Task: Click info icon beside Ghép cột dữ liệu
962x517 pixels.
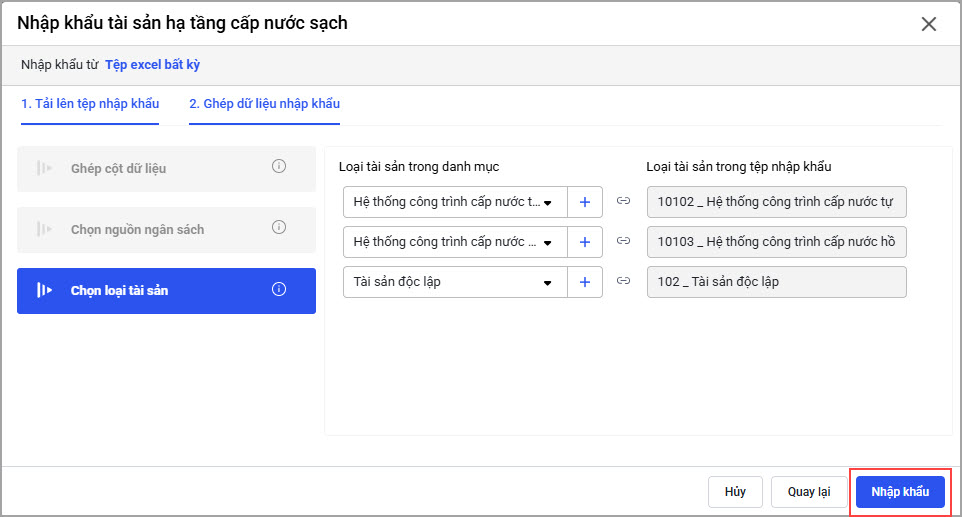Action: click(x=279, y=167)
